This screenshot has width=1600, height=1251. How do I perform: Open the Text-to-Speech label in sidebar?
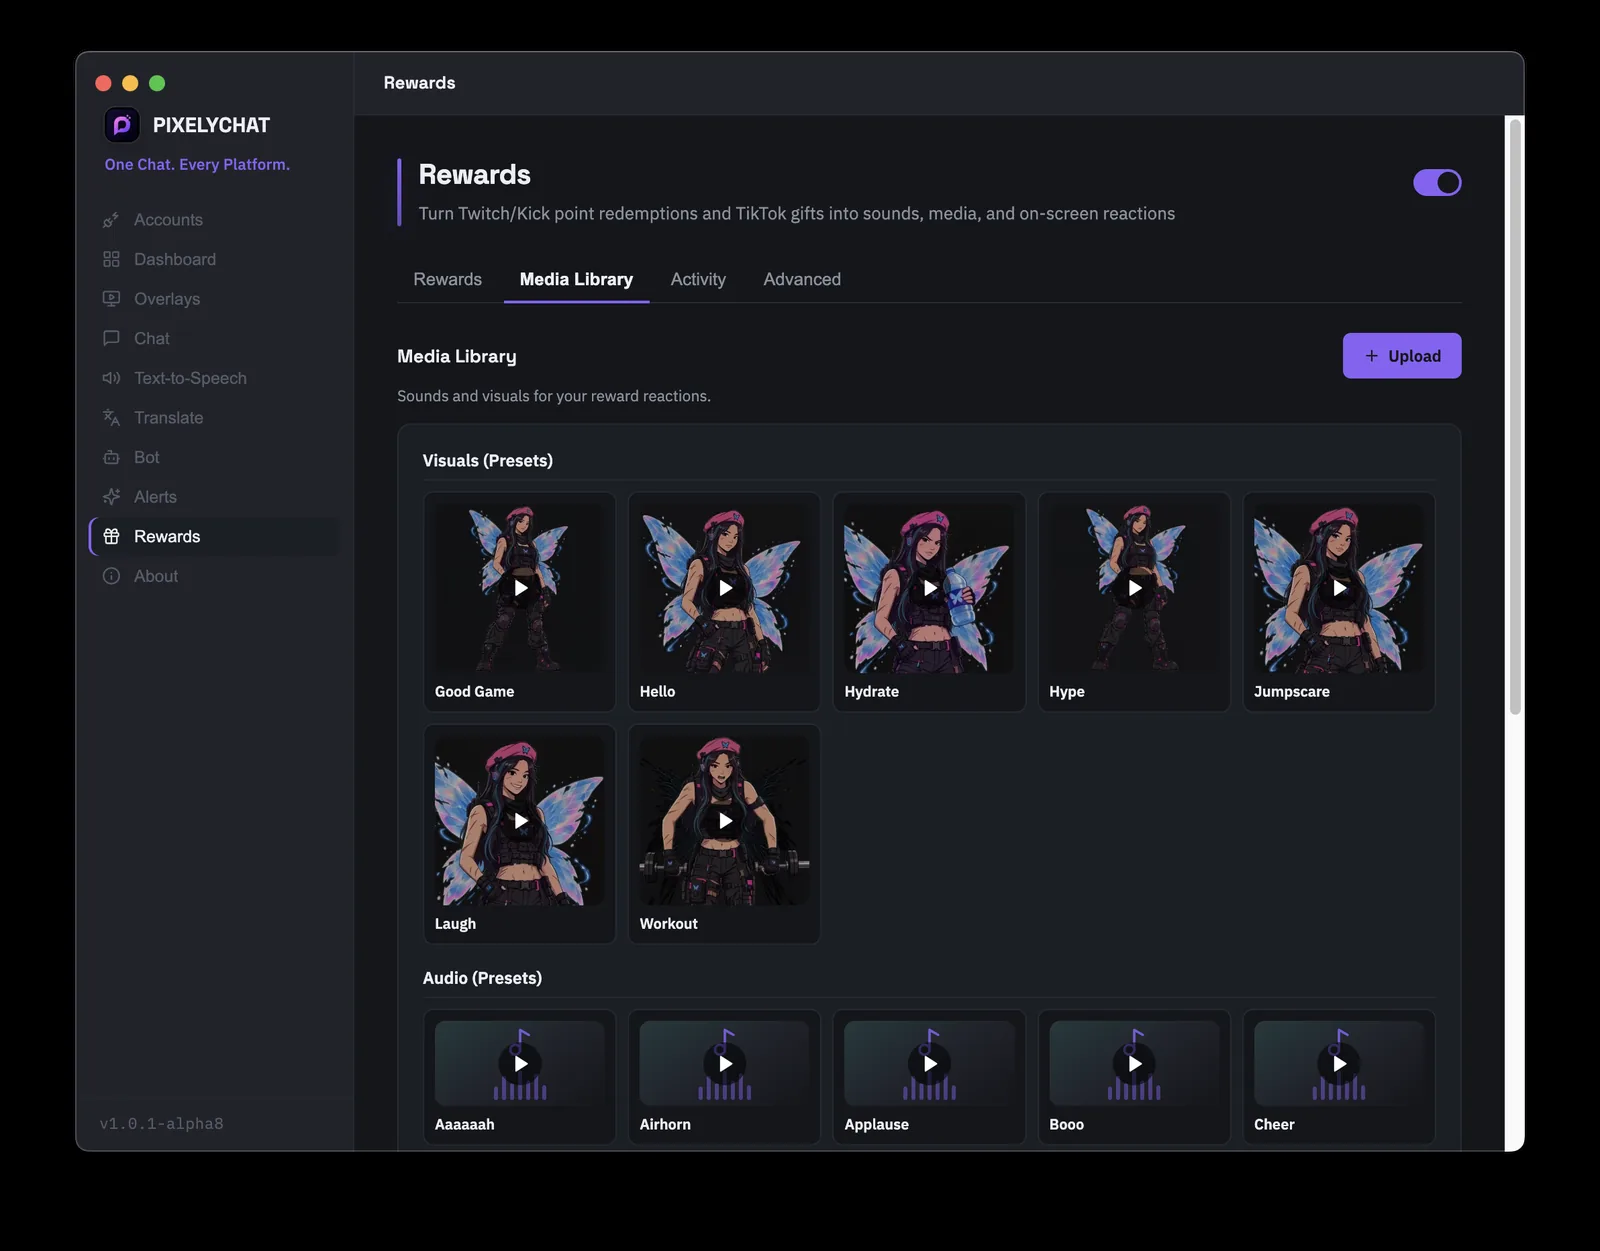190,378
